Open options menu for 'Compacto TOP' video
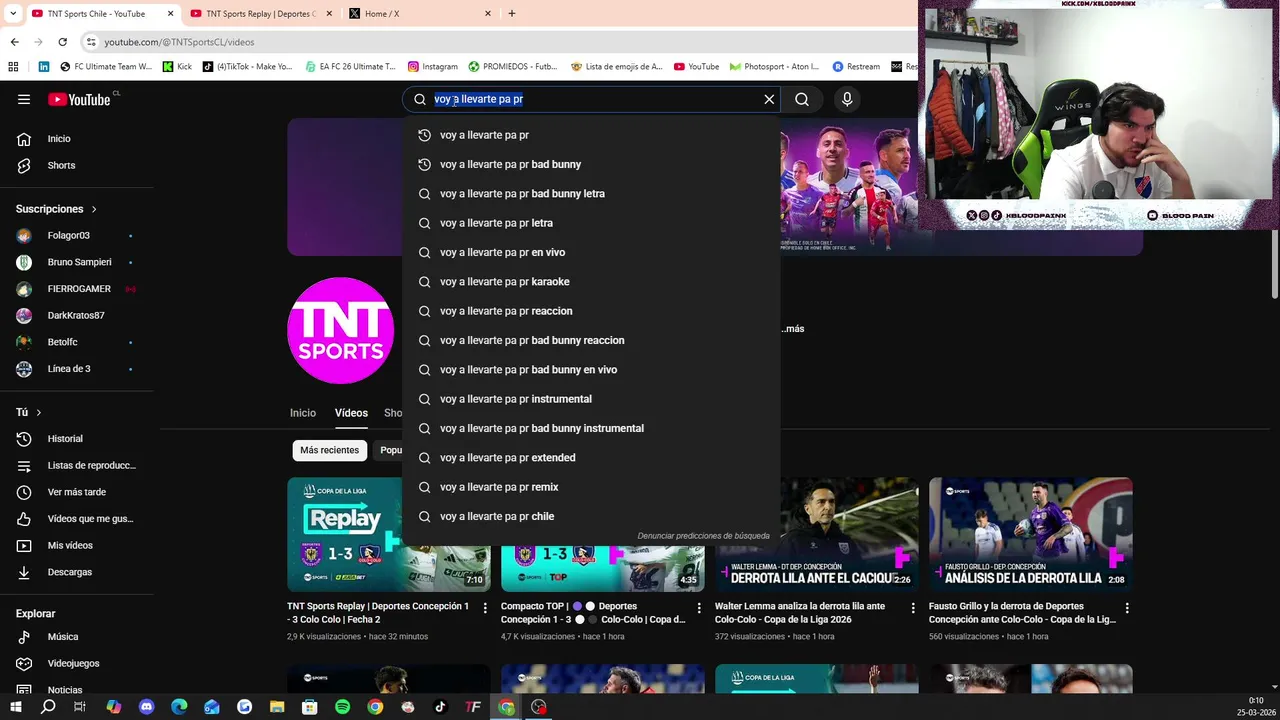The image size is (1280, 720). [699, 607]
